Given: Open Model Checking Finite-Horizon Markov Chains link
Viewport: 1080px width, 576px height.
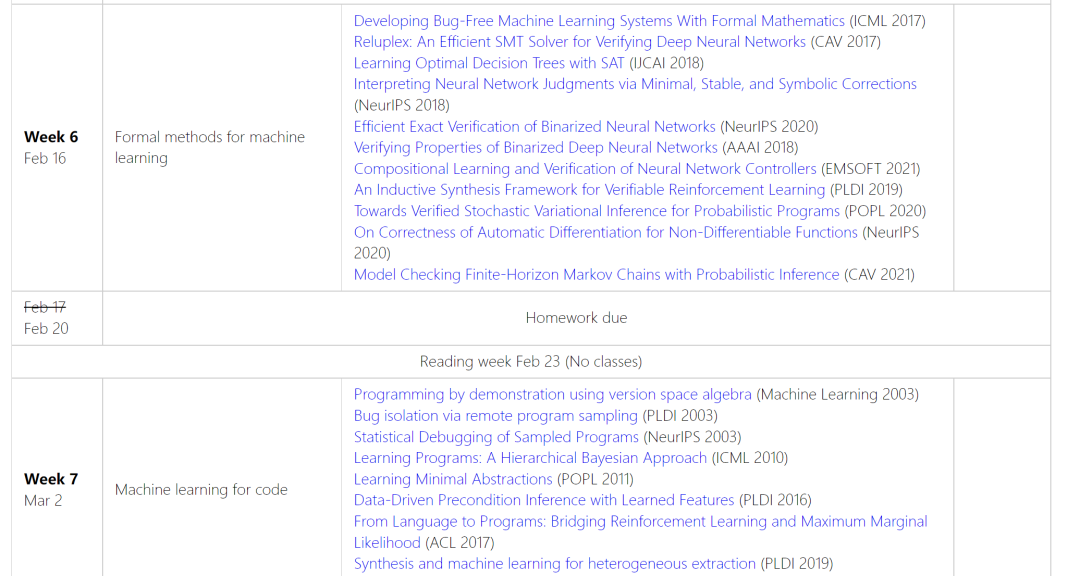Looking at the screenshot, I should click(596, 274).
